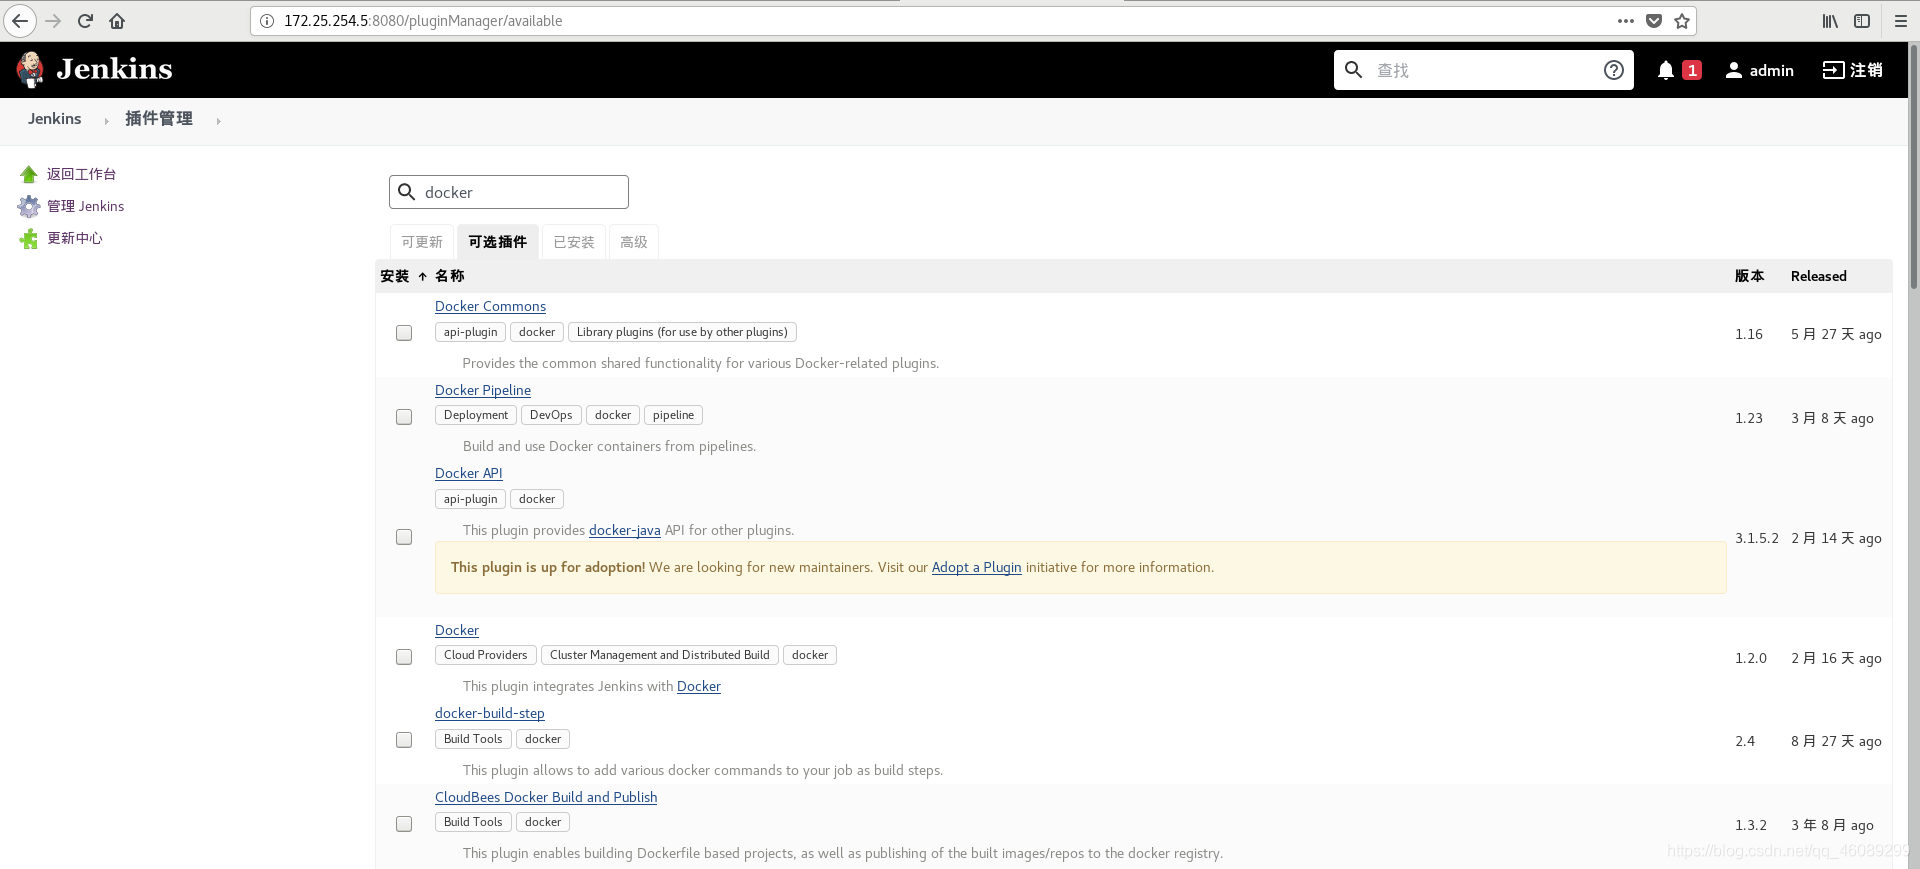Click the browser address bar URL

pyautogui.click(x=423, y=21)
